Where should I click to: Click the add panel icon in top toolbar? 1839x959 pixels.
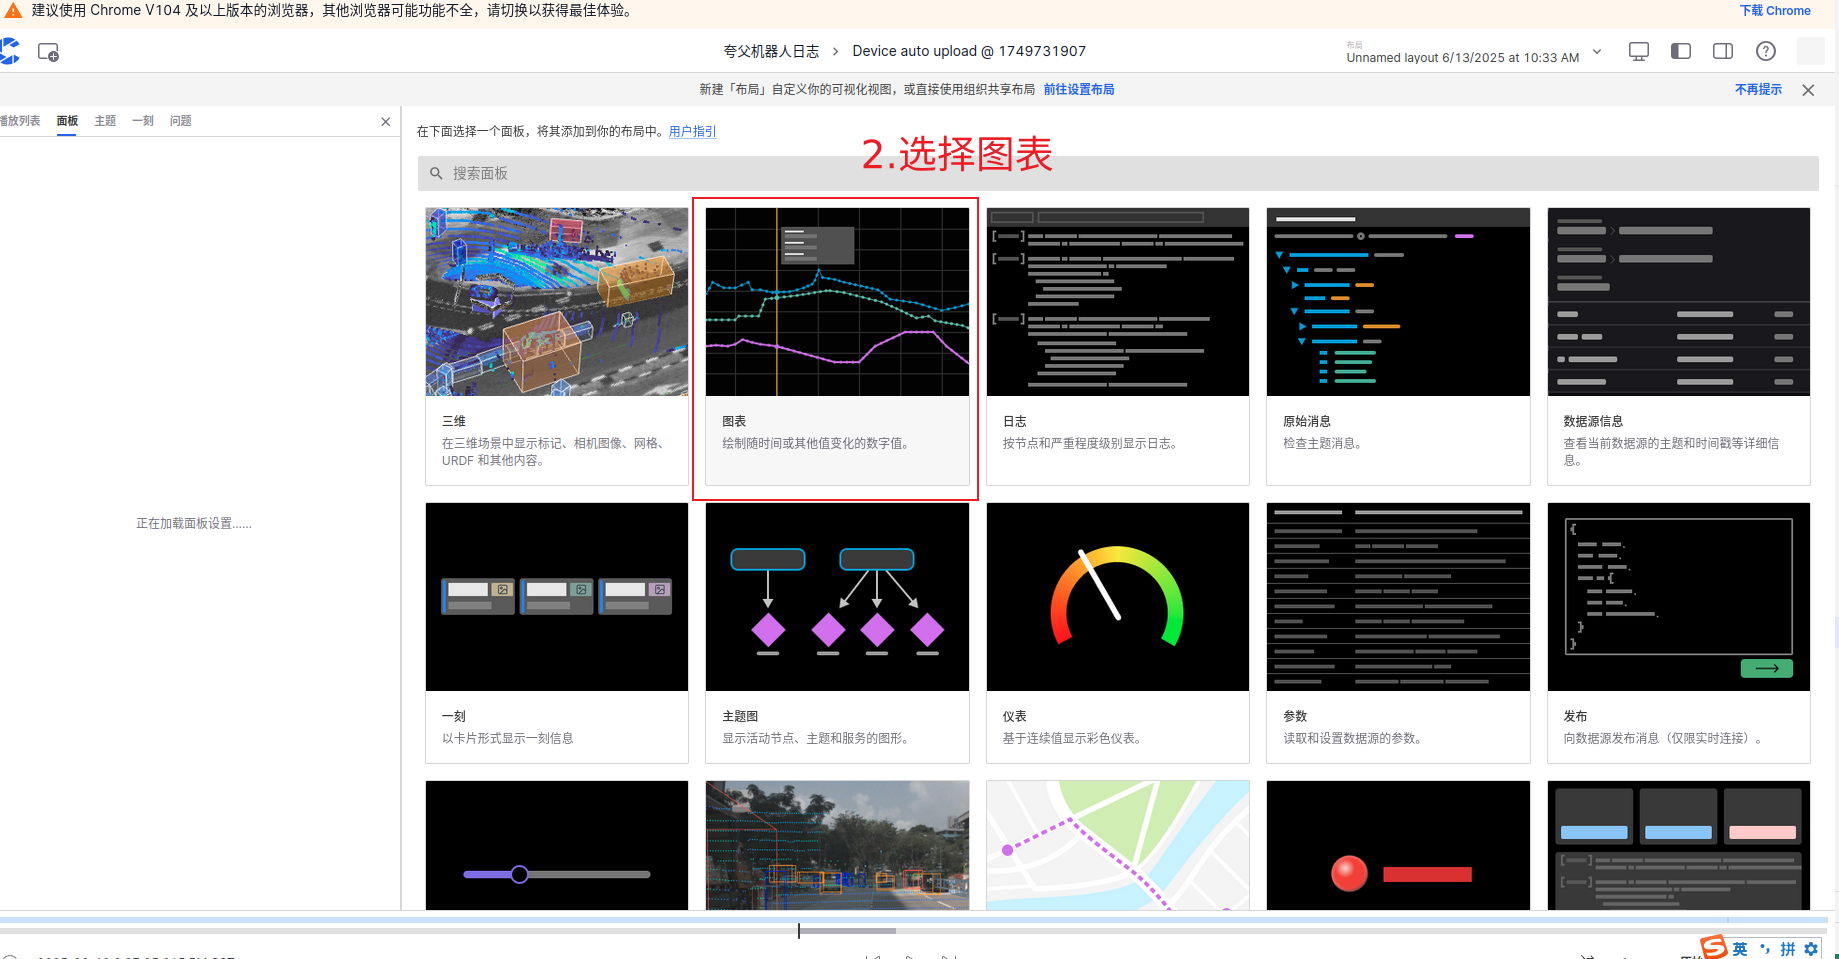(x=48, y=52)
